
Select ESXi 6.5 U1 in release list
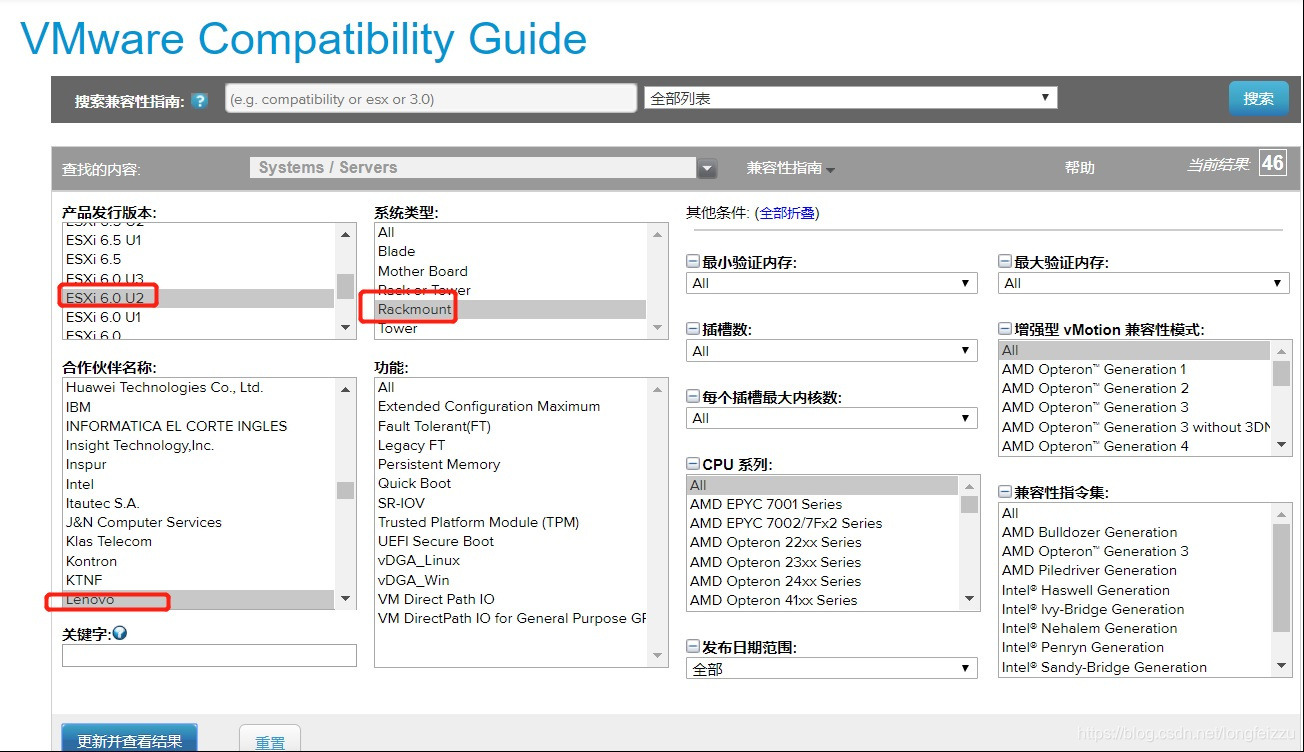point(198,240)
